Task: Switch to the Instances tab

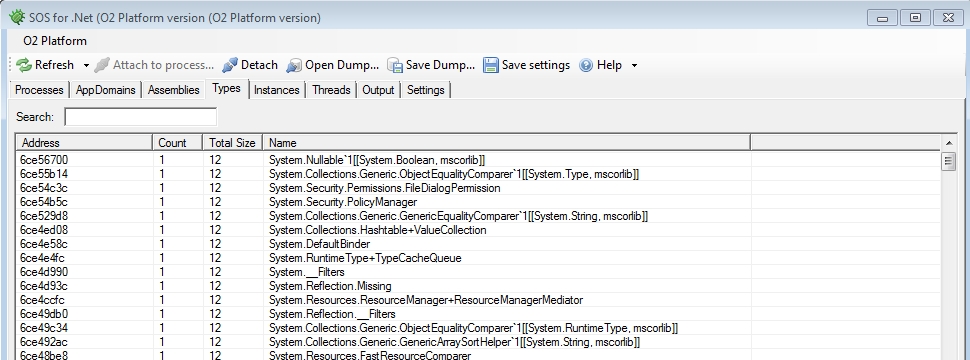Action: [277, 90]
